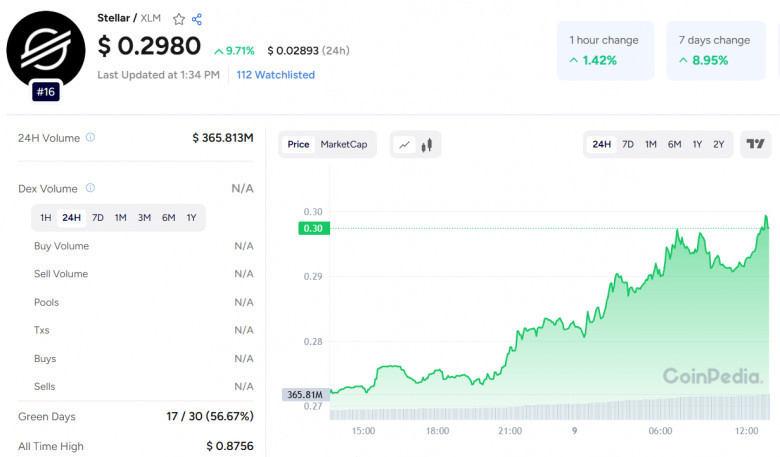Screen dimensions: 780x457
Task: Click the All Time High value $ 0.8756
Action: (x=230, y=446)
